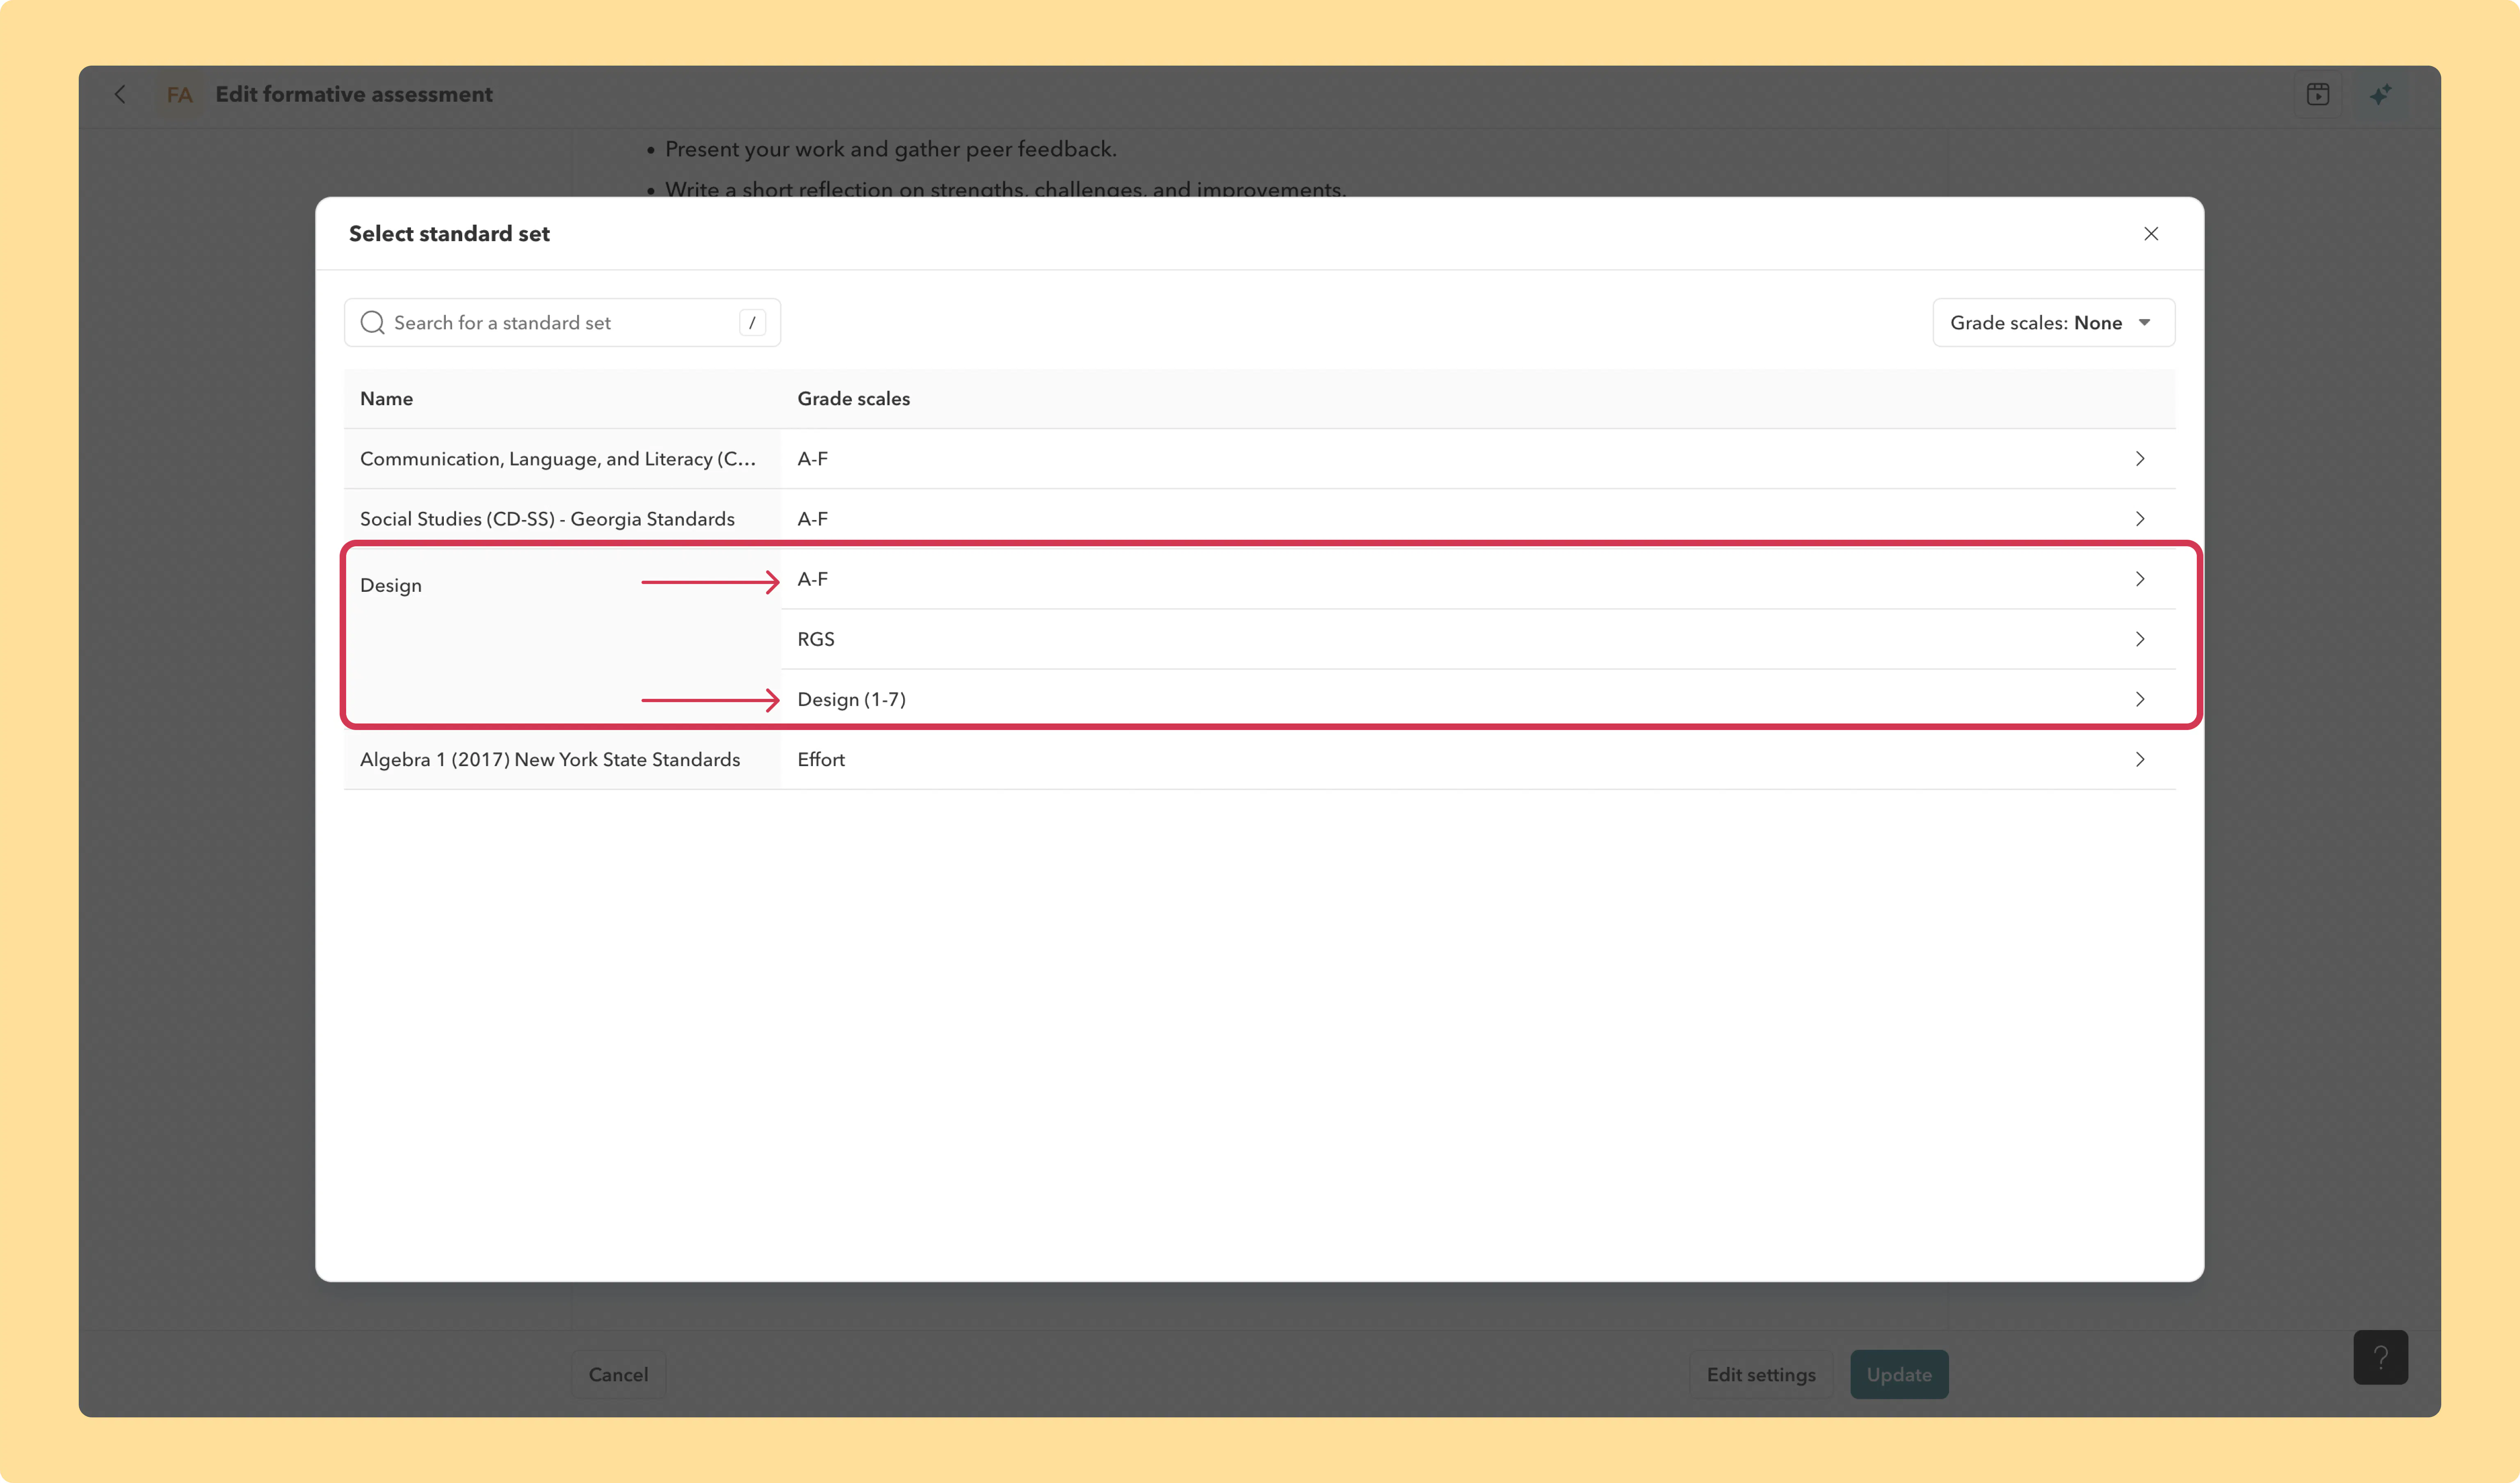Open chevron for Algebra 1 Effort row
Image resolution: width=2520 pixels, height=1483 pixels.
click(2140, 759)
